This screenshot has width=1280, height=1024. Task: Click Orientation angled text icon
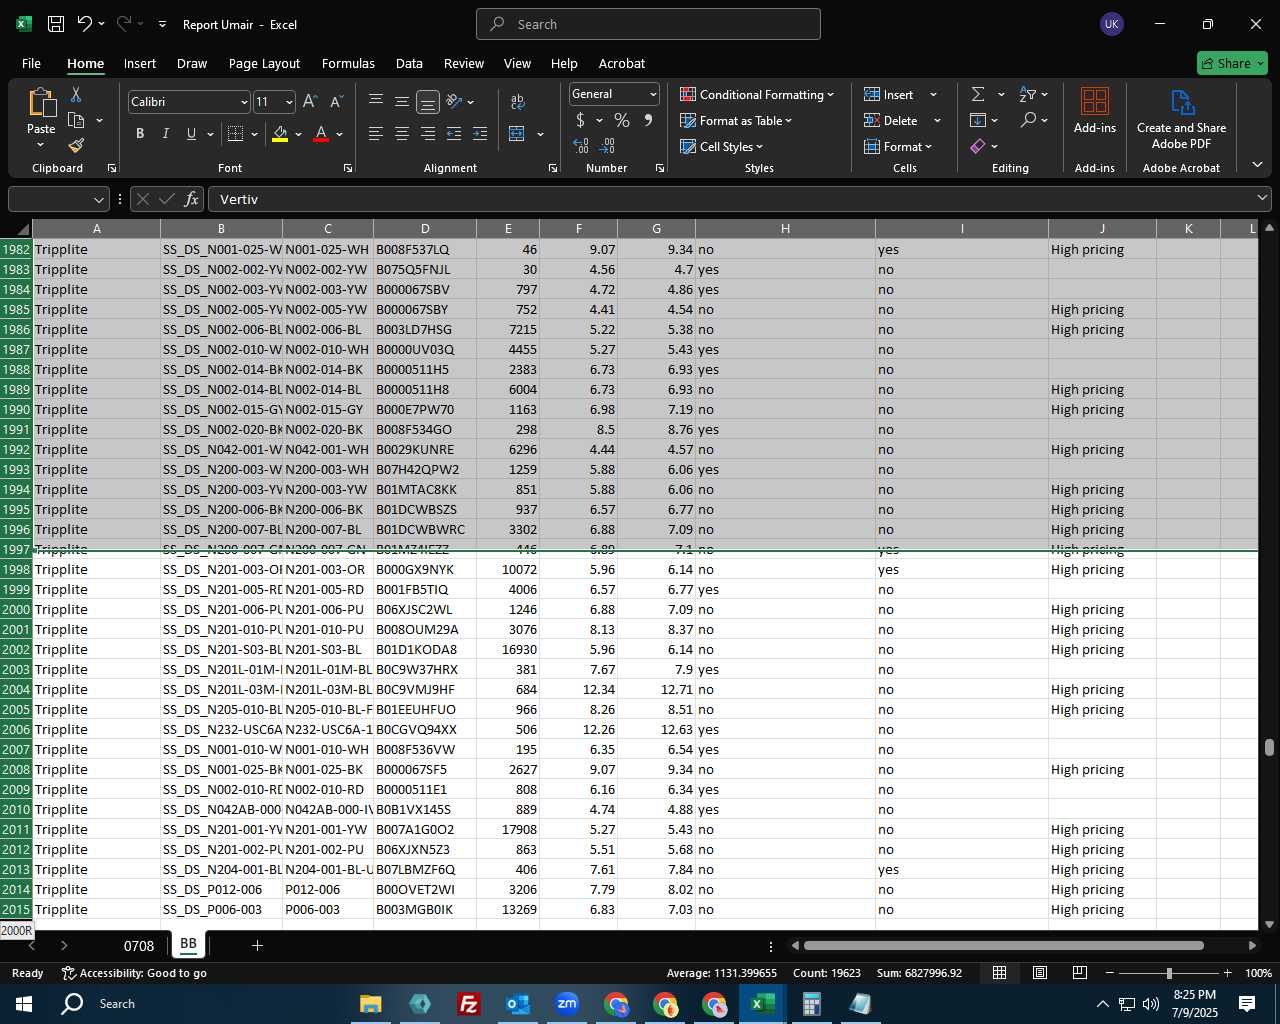[x=455, y=101]
